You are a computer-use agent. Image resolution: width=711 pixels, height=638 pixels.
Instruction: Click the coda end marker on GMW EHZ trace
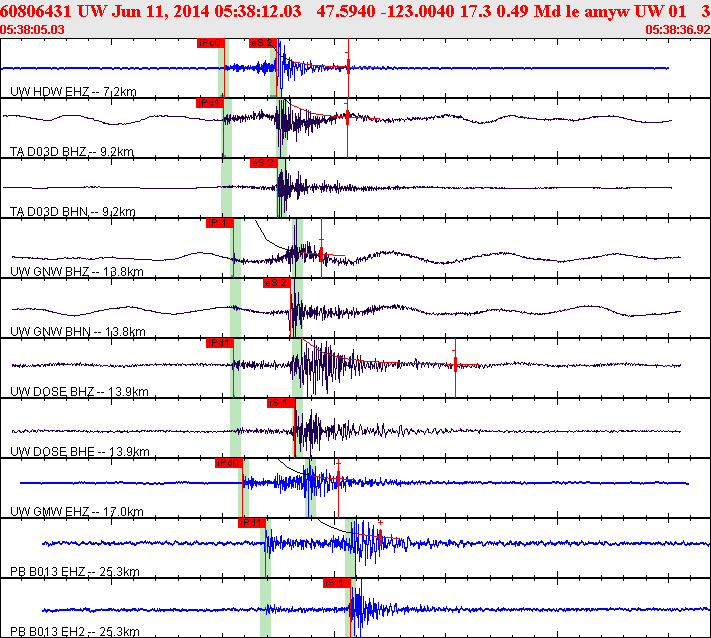click(x=338, y=478)
